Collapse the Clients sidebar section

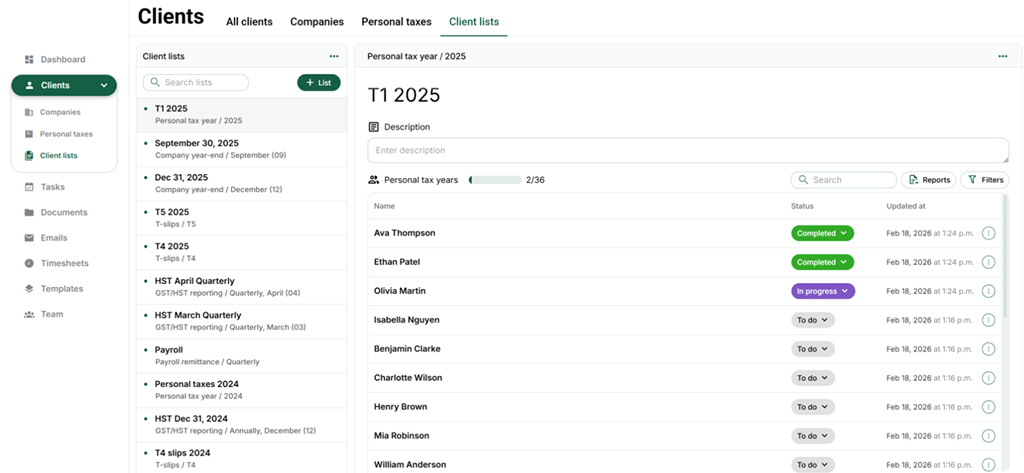pyautogui.click(x=104, y=86)
